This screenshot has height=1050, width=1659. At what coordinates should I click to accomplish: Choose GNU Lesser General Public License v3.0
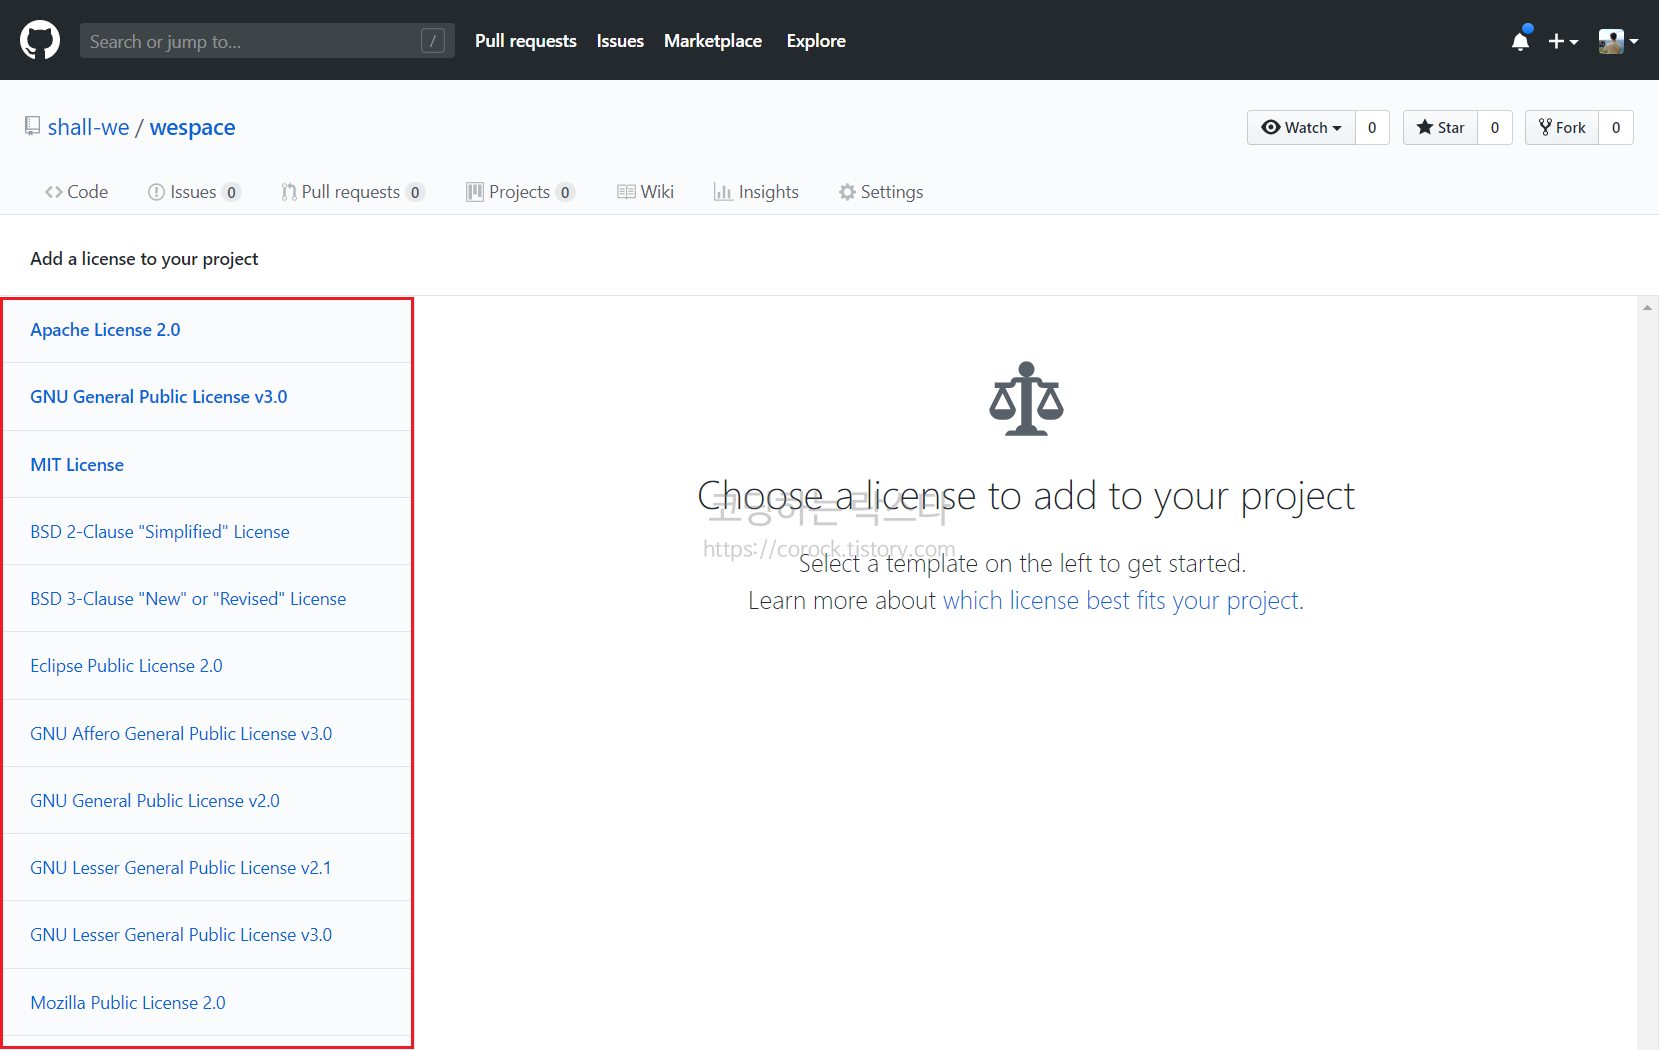pos(208,935)
